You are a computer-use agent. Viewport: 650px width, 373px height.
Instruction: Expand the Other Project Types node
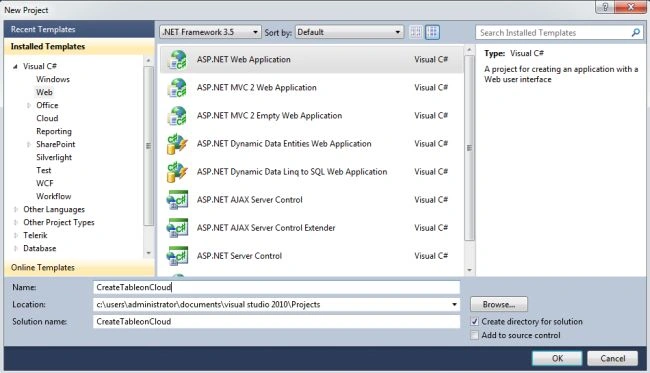[16, 223]
